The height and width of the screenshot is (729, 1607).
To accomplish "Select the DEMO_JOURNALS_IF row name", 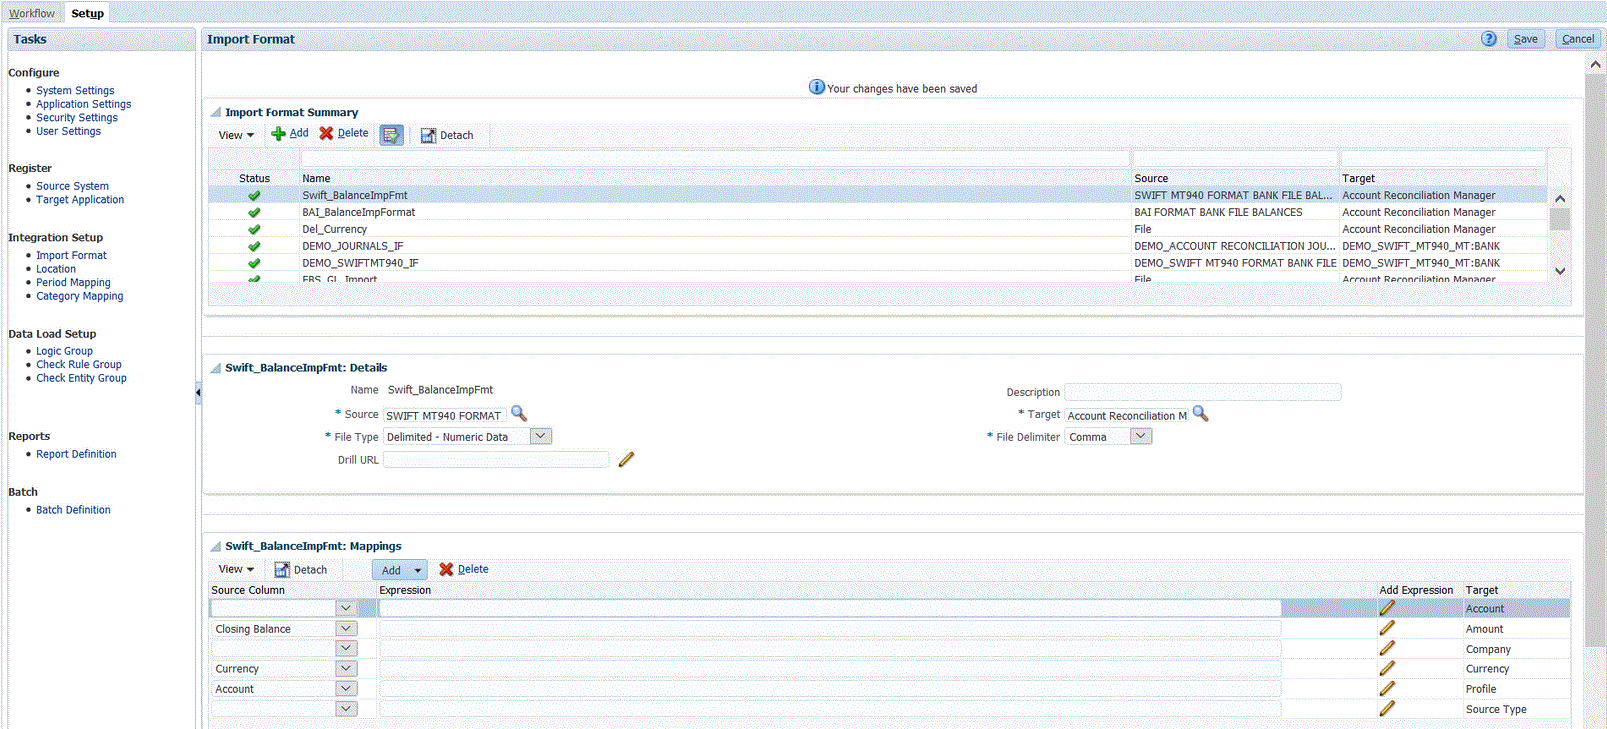I will tap(353, 247).
